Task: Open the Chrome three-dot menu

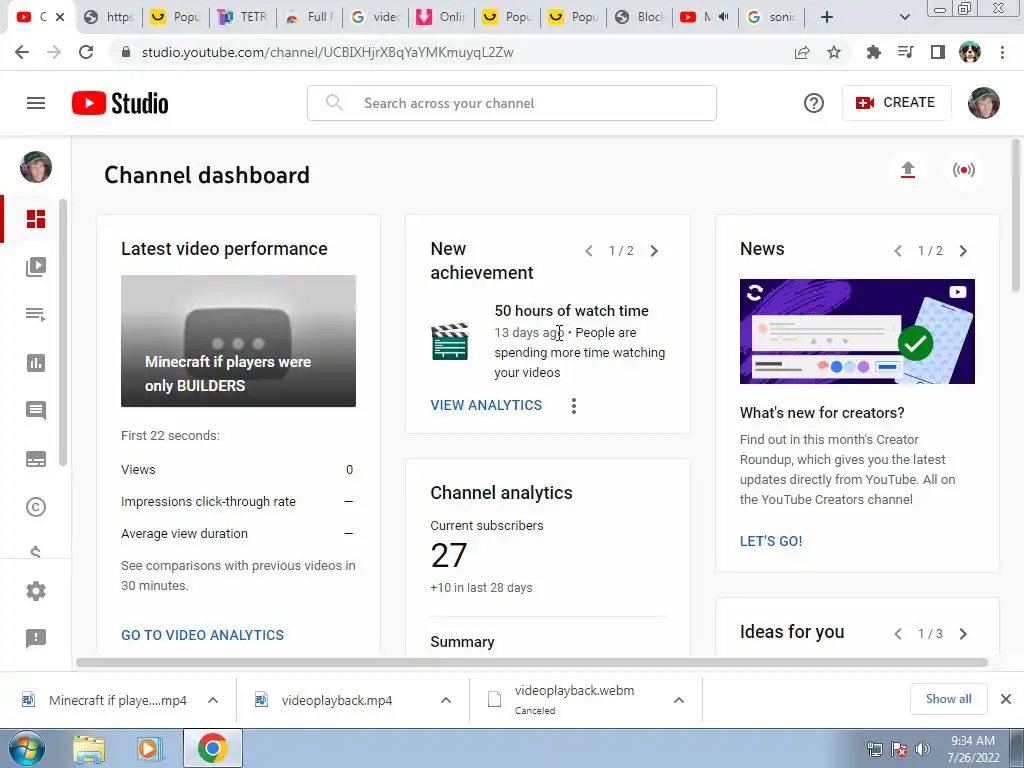Action: coord(1002,52)
